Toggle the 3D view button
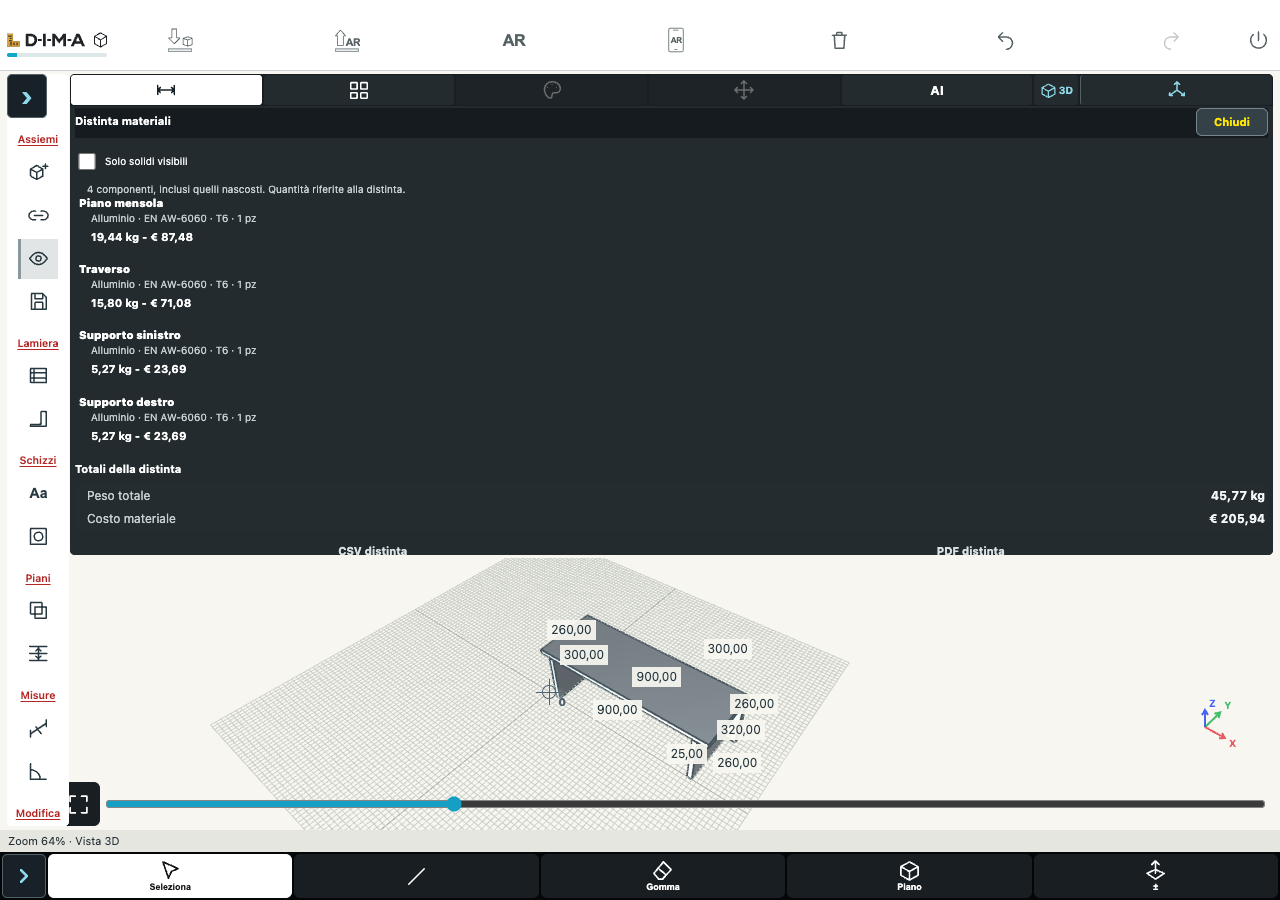This screenshot has height=900, width=1280. 1057,90
